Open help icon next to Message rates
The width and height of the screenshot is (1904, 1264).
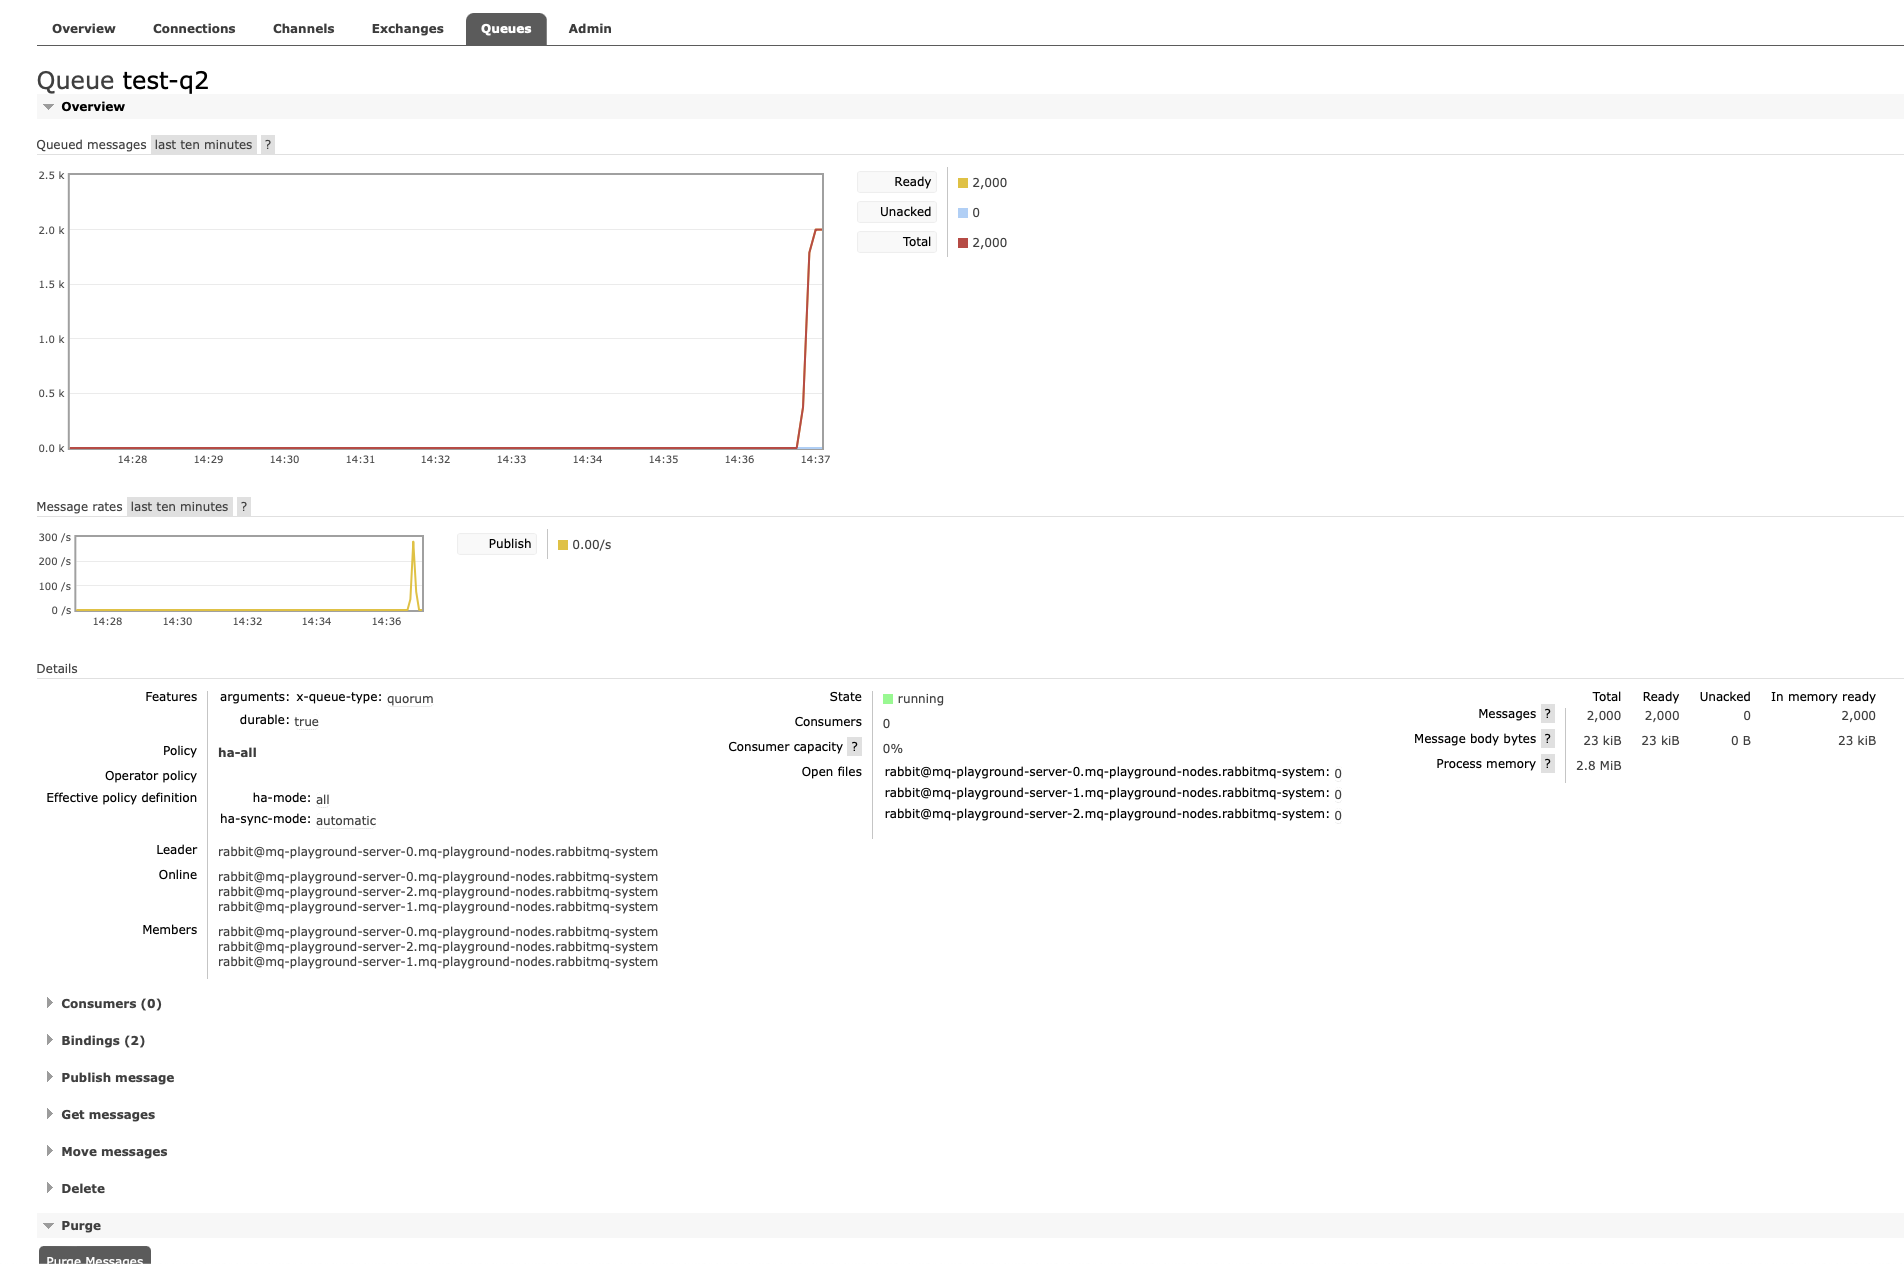tap(243, 507)
